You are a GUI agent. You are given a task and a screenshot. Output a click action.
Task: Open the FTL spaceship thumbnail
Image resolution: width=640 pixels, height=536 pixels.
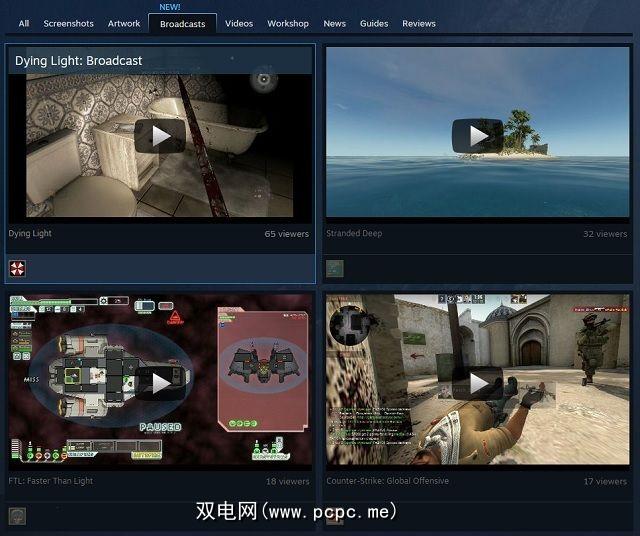point(160,380)
